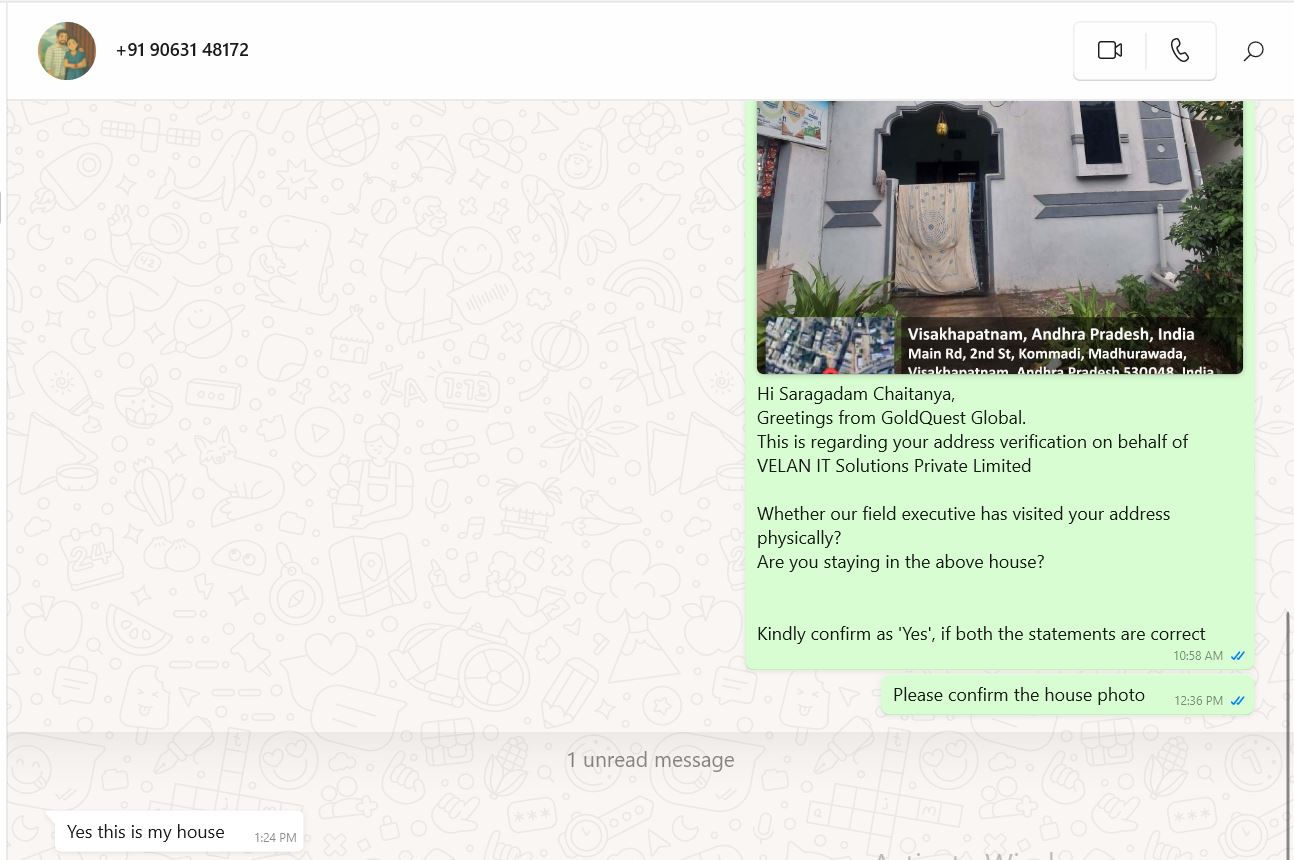Click the read receipt ticks beside 10:58 AM
Image resolution: width=1294 pixels, height=860 pixels.
click(x=1237, y=656)
